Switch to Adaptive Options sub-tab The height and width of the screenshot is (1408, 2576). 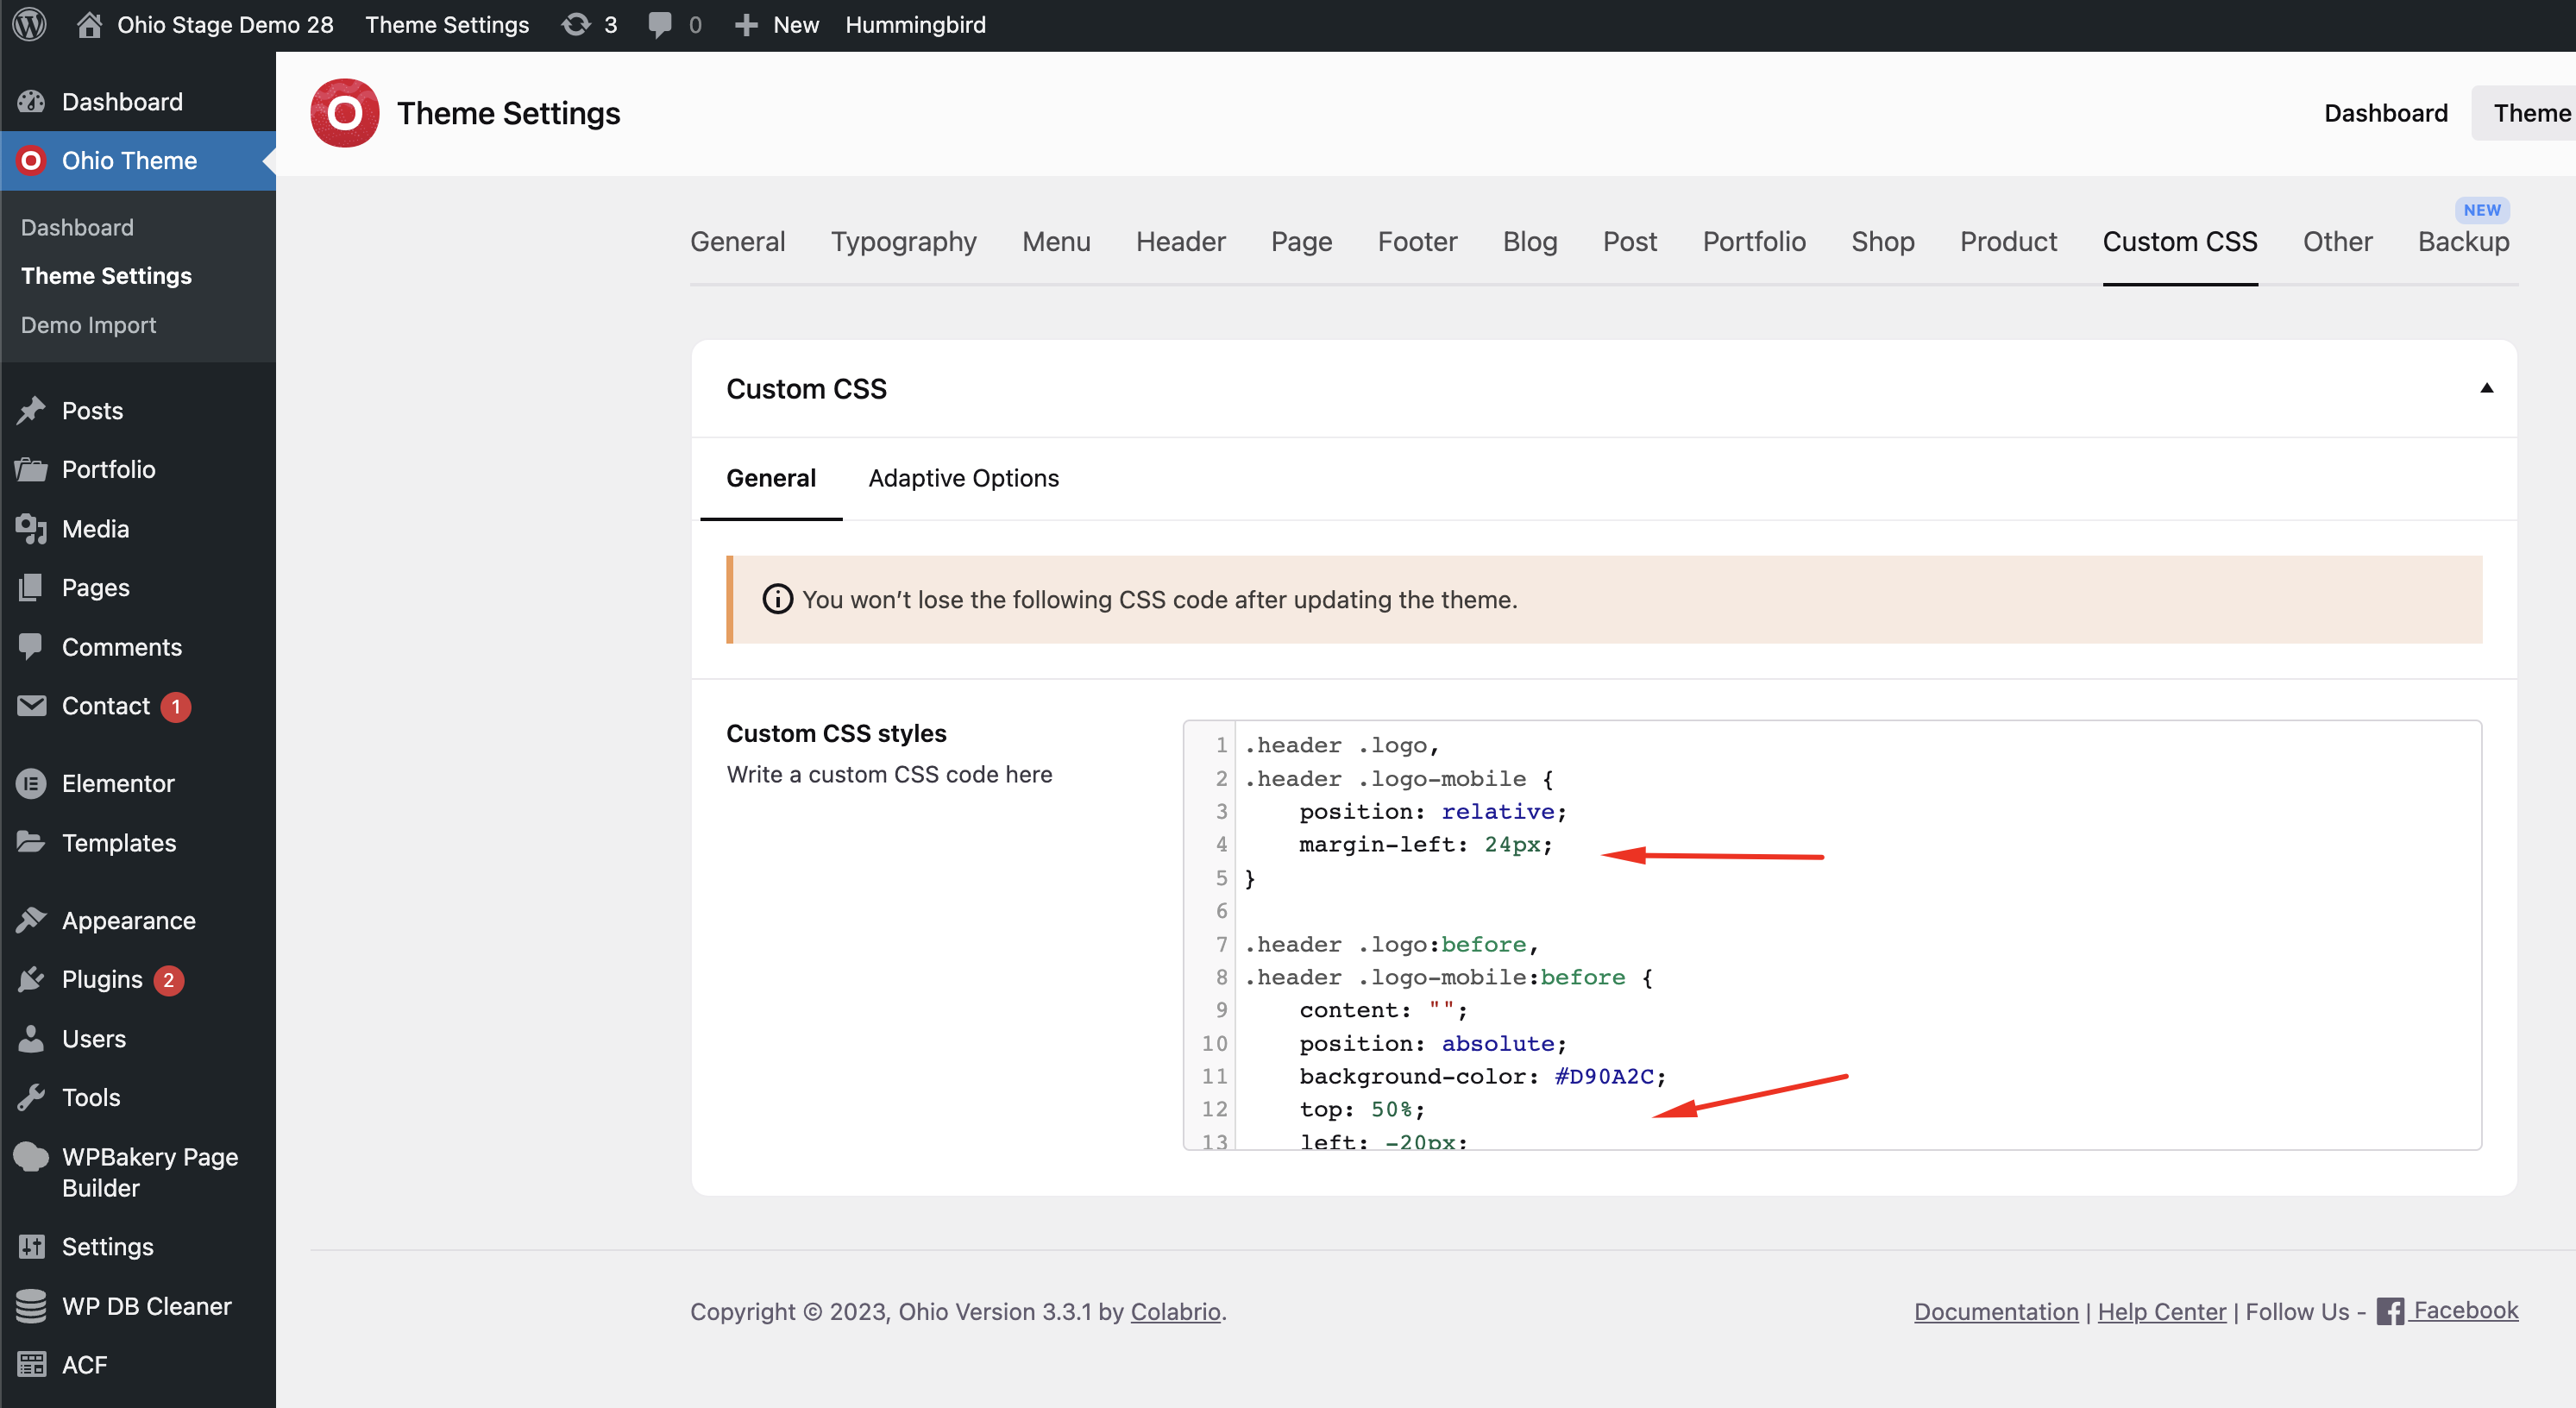[963, 478]
